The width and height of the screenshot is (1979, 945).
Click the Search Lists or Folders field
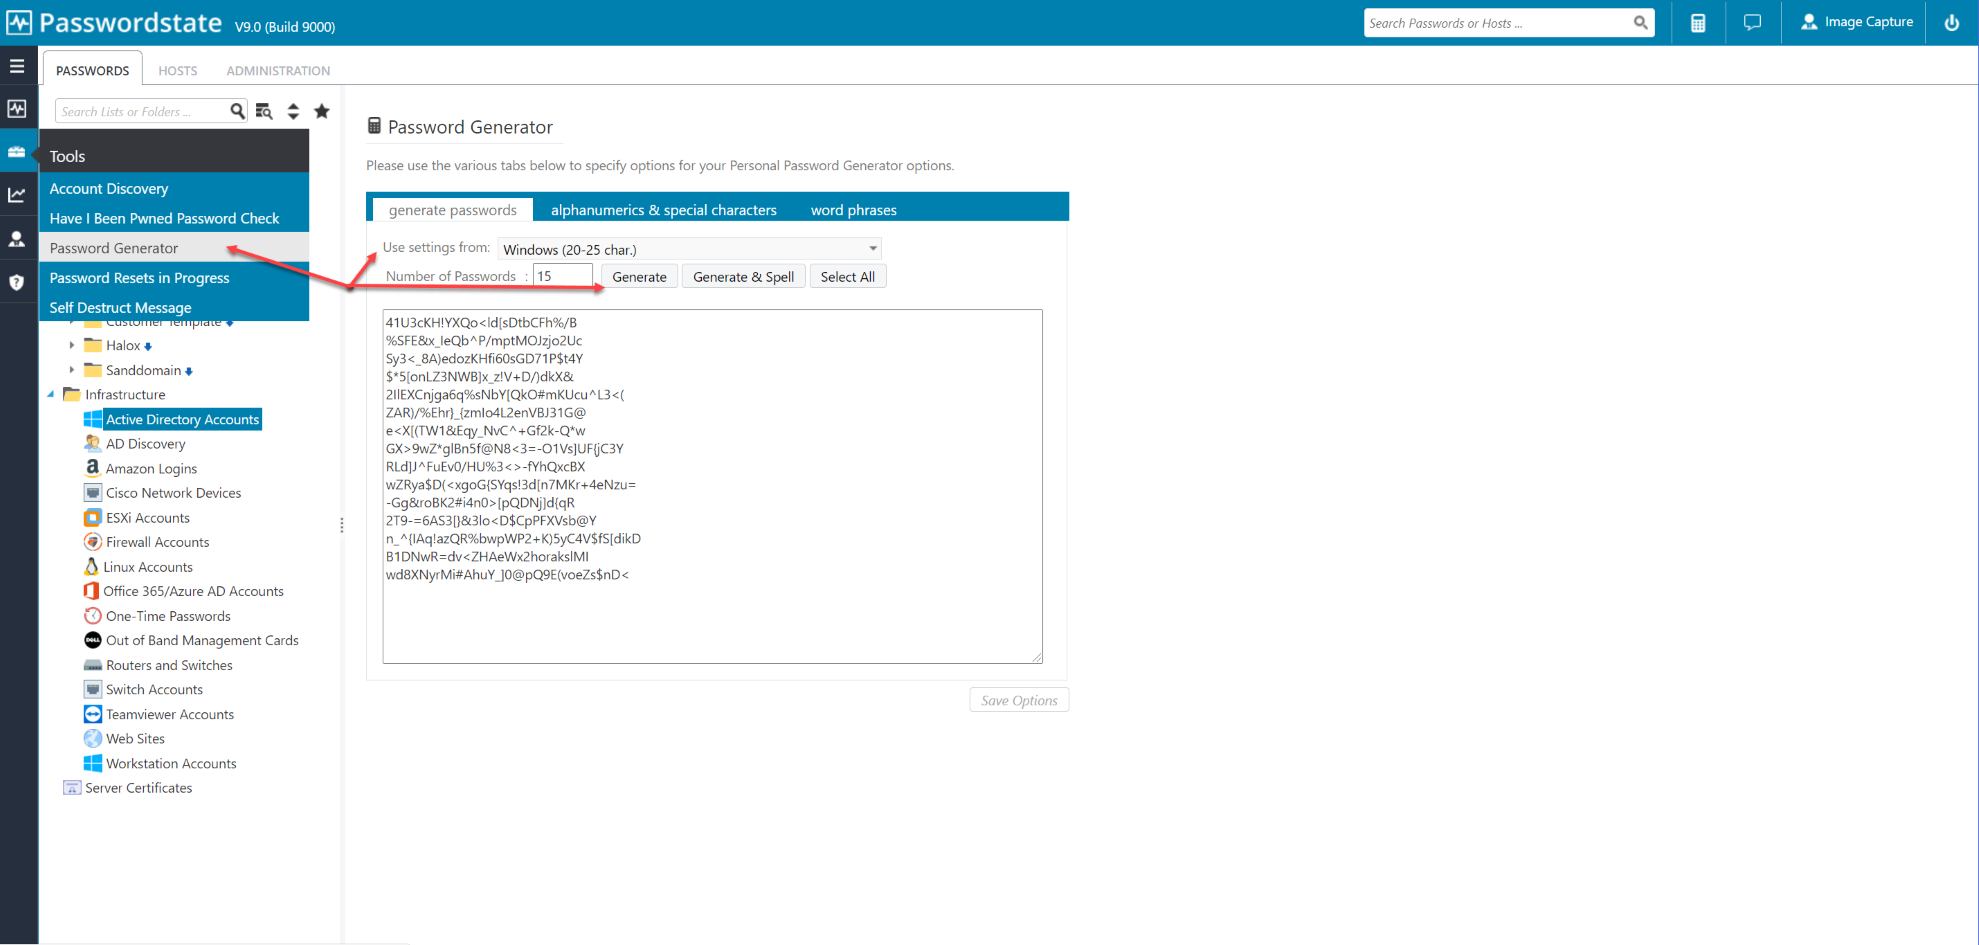point(141,111)
